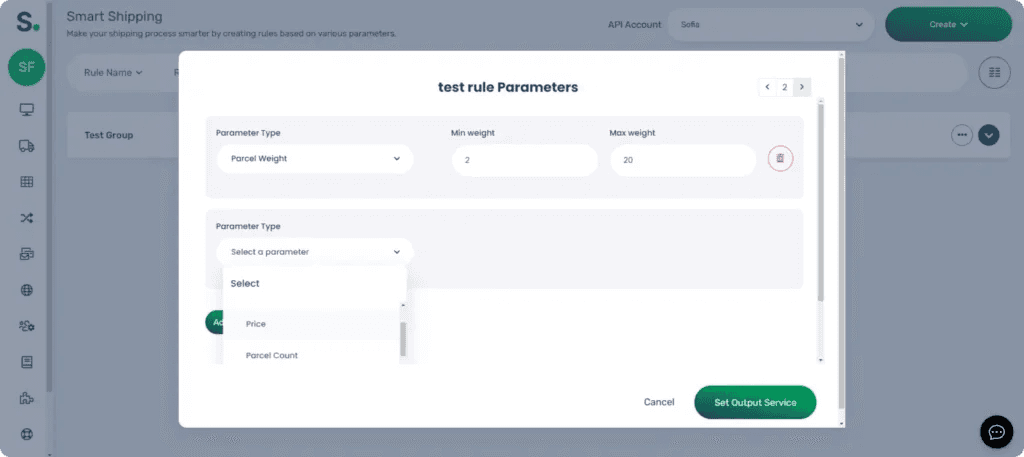
Task: Click the Min weight input field
Action: 524,159
